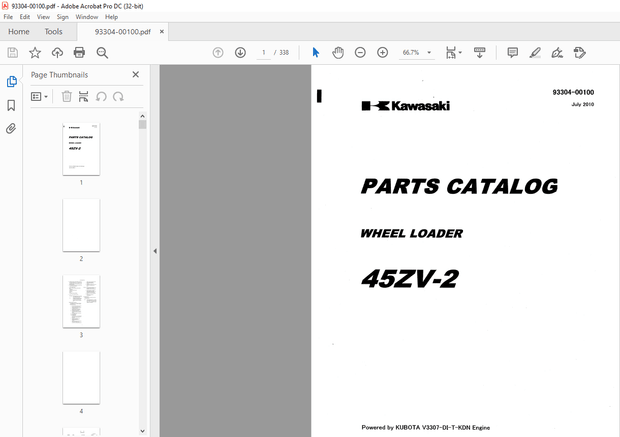Switch to the Tools tab
This screenshot has height=437, width=620.
[53, 31]
